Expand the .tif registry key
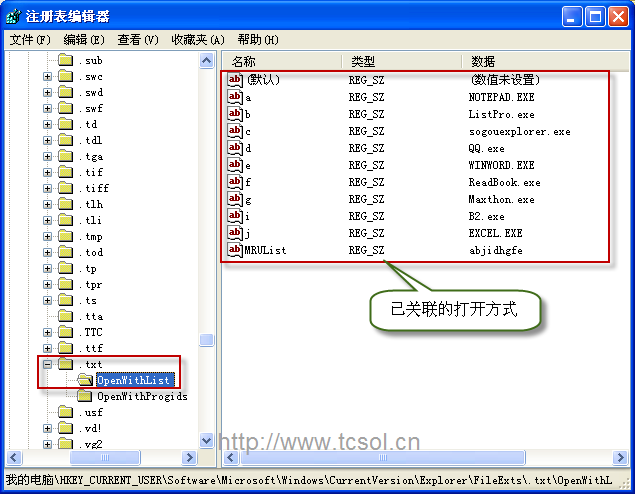635x494 pixels. point(47,172)
